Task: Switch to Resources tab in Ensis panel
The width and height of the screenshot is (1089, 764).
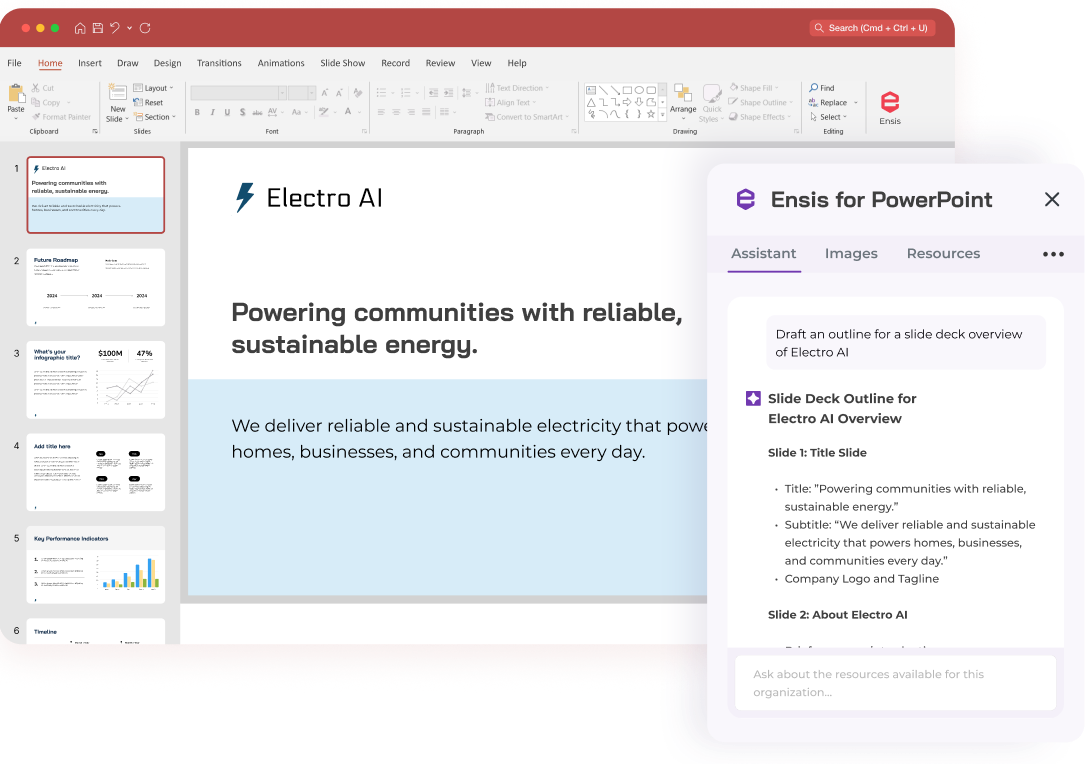Action: click(943, 254)
